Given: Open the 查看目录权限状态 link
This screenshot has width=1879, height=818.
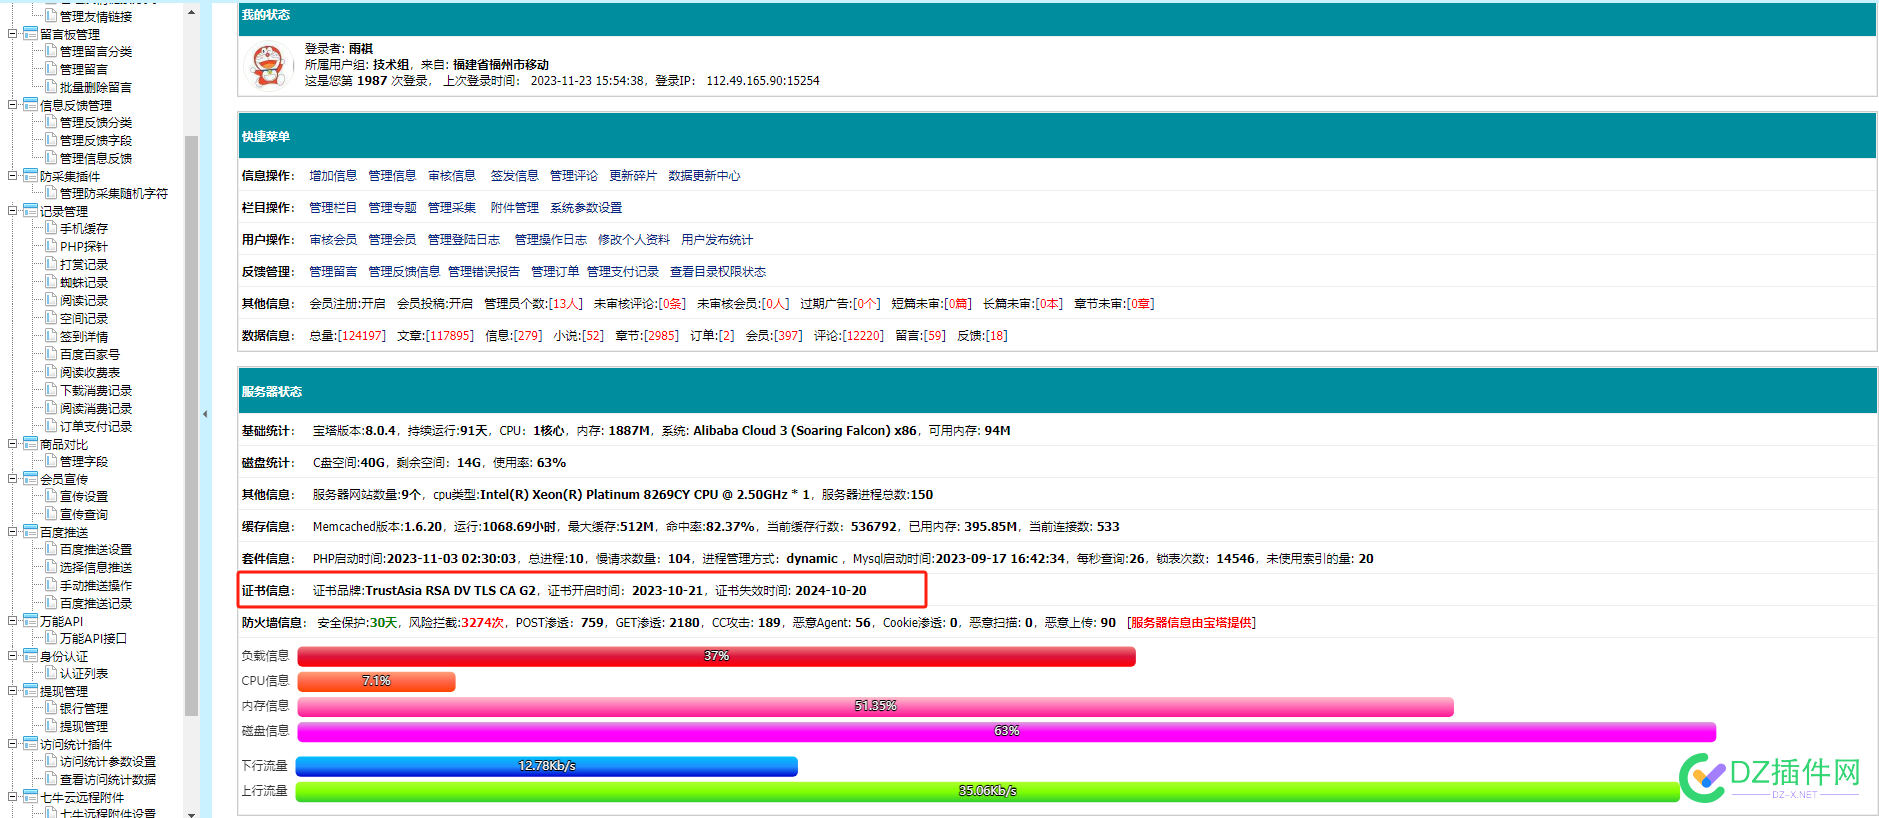Looking at the screenshot, I should coord(718,272).
